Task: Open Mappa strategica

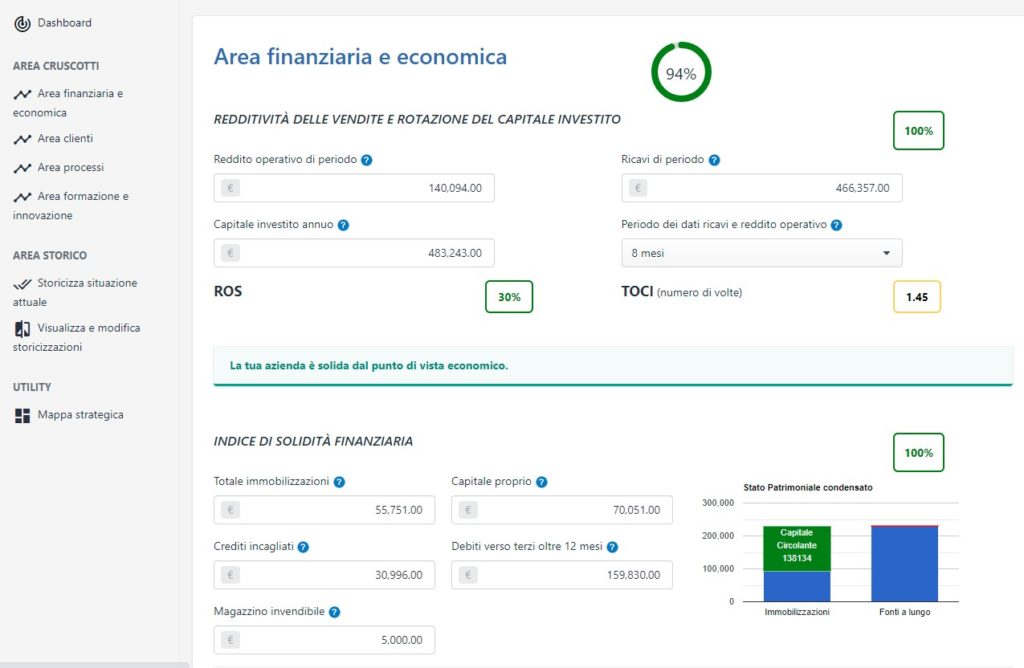Action: 80,415
